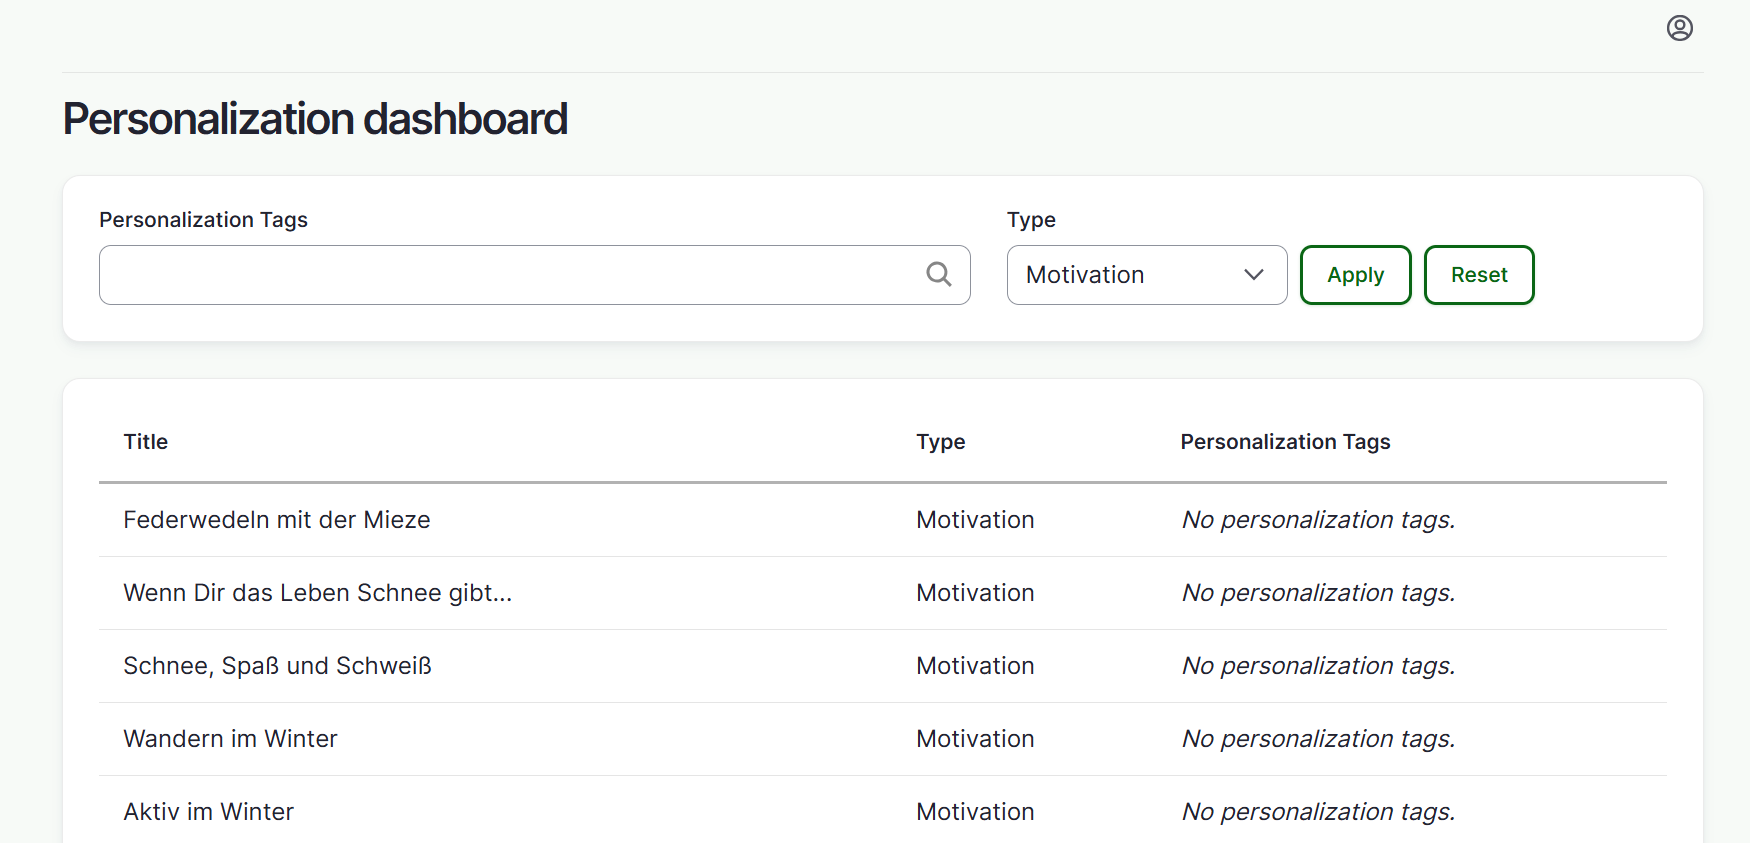Click the 'Personalization dashboard' page heading

click(315, 119)
